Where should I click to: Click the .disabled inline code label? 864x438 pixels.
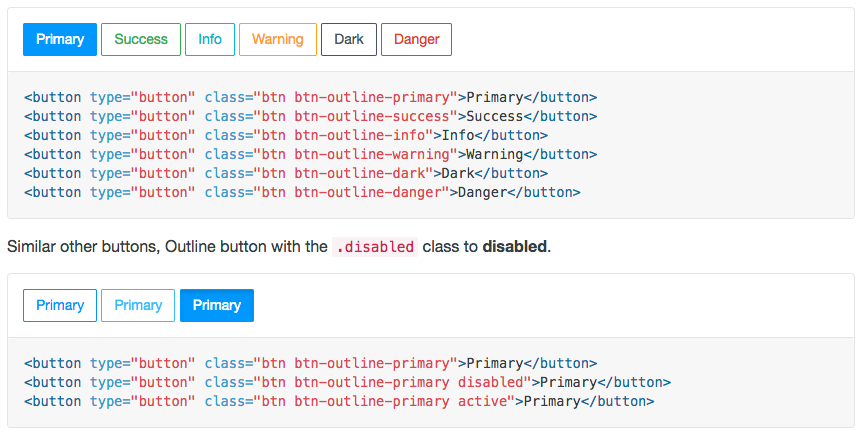[375, 247]
